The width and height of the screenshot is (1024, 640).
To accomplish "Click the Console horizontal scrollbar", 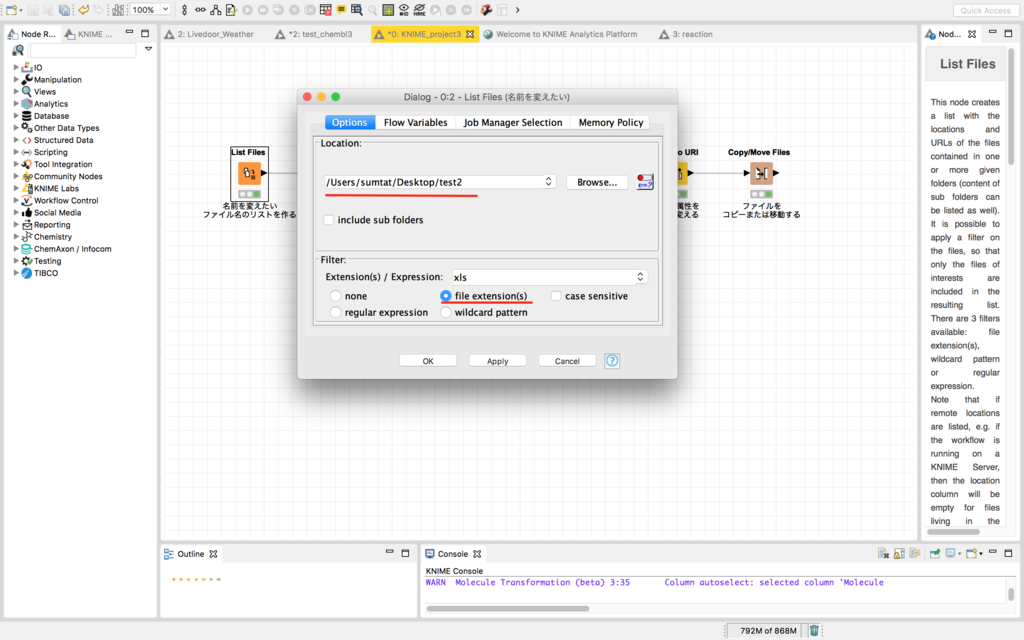I will [507, 609].
